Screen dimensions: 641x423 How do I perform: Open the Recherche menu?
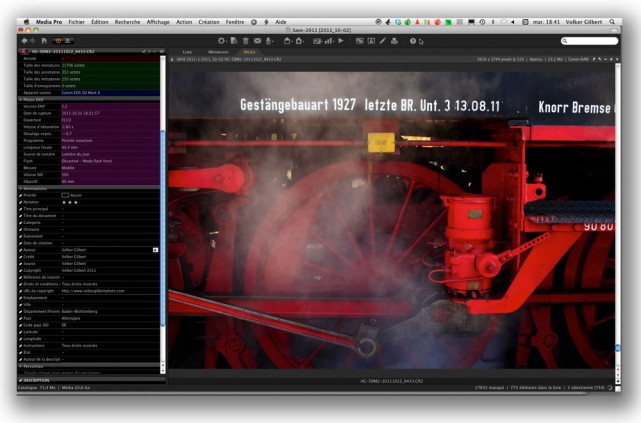[128, 22]
